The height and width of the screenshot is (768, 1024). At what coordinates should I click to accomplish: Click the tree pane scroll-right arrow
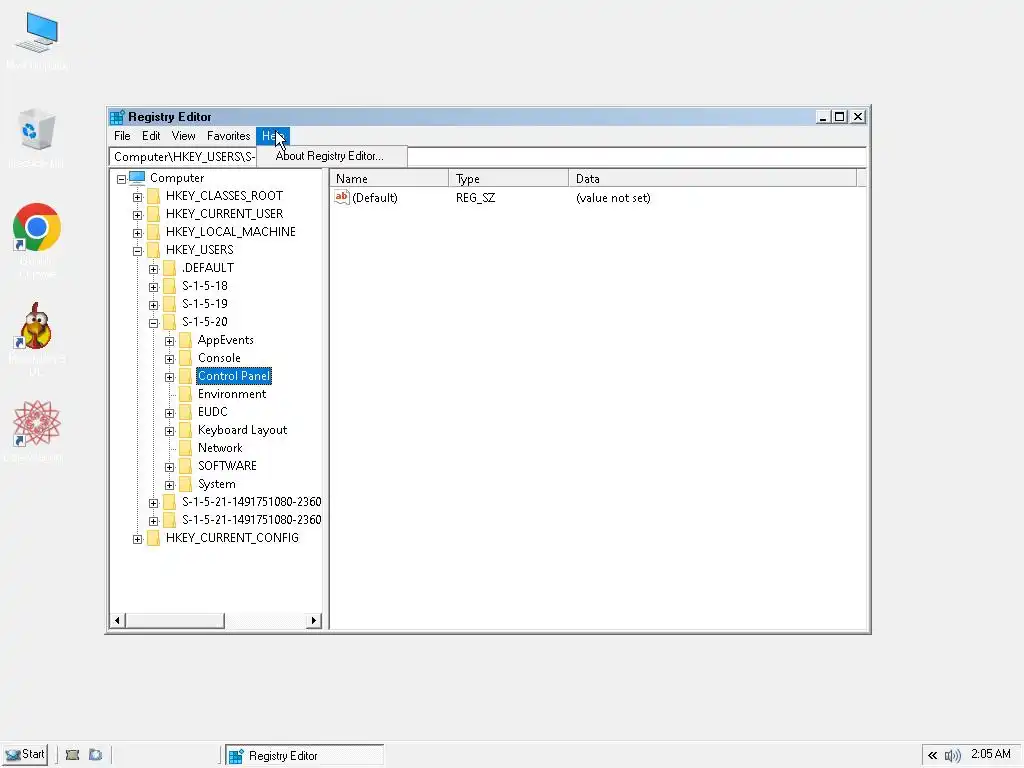[314, 620]
